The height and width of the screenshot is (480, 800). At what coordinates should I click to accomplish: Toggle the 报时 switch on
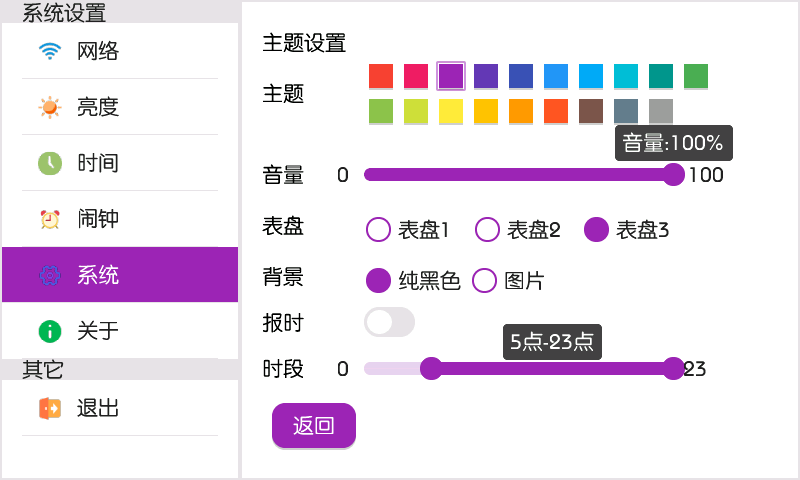(389, 322)
